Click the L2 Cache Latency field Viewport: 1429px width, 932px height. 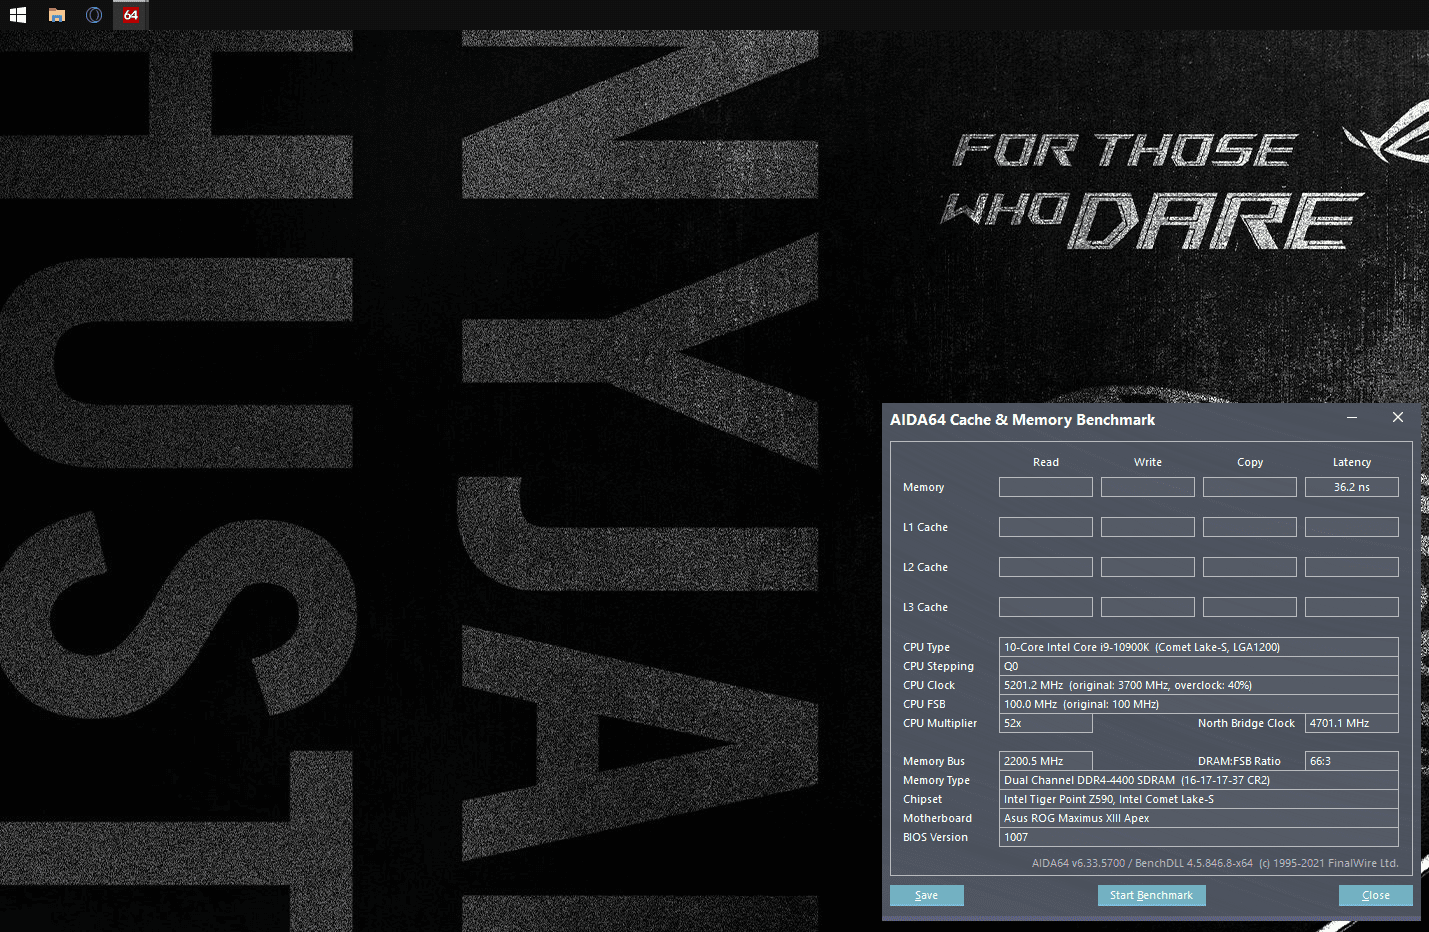[x=1352, y=567]
